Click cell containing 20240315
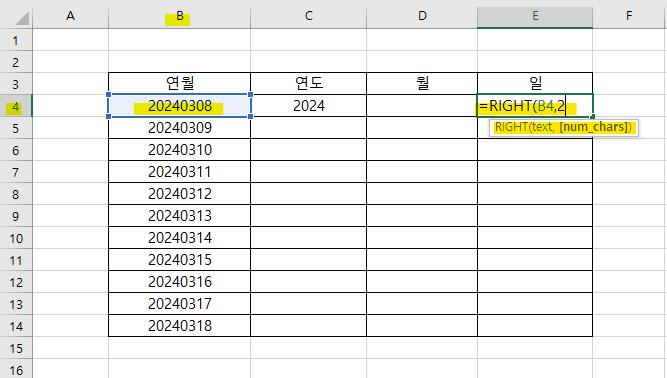The image size is (667, 378). (x=180, y=260)
